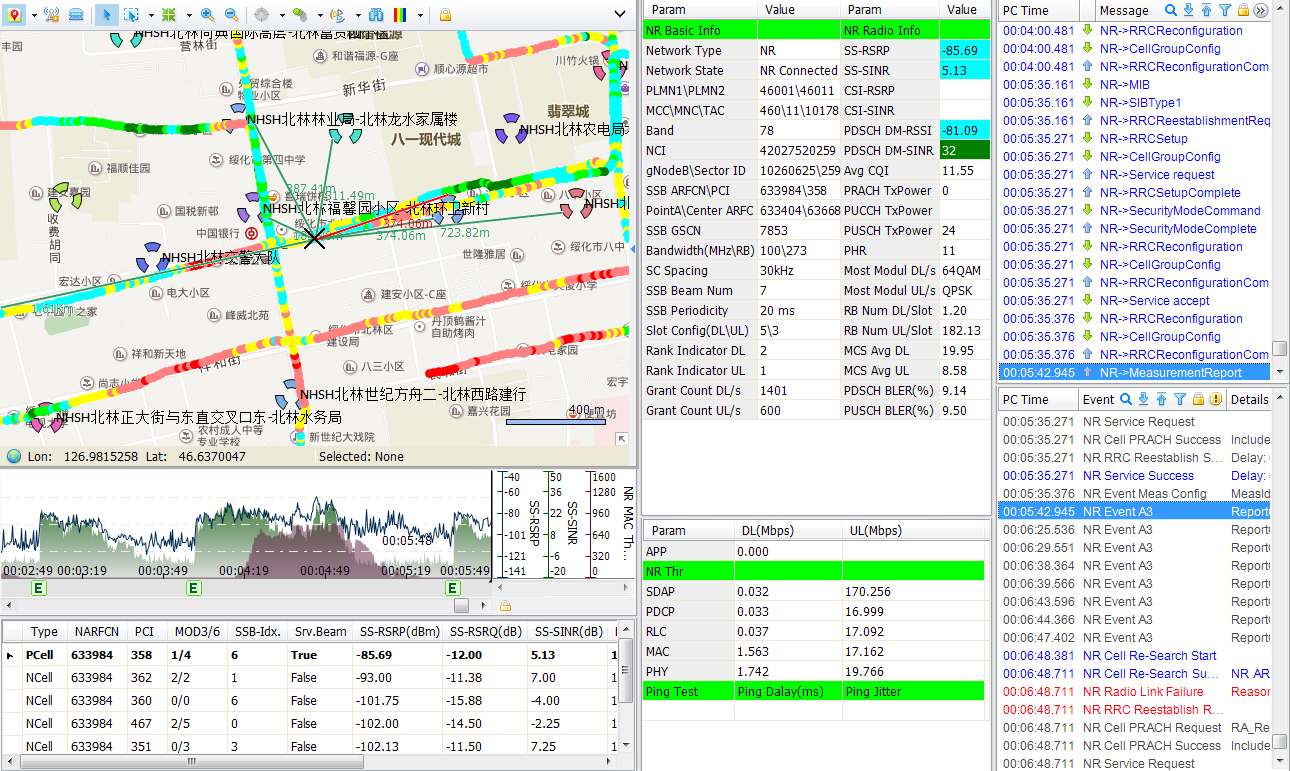The width and height of the screenshot is (1290, 771).
Task: Search in the Event list
Action: [1126, 399]
